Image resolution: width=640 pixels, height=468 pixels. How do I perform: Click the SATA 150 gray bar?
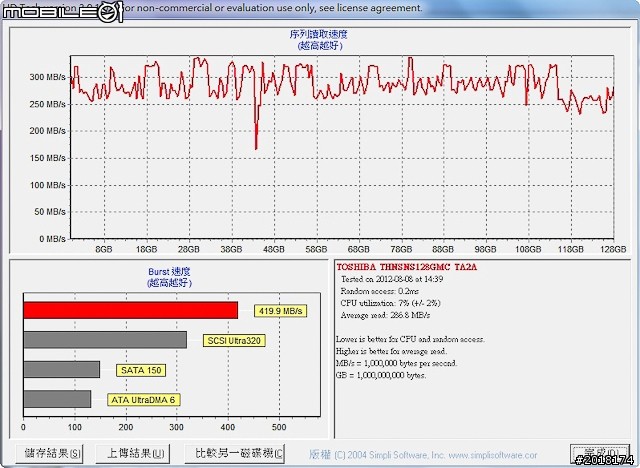click(61, 370)
